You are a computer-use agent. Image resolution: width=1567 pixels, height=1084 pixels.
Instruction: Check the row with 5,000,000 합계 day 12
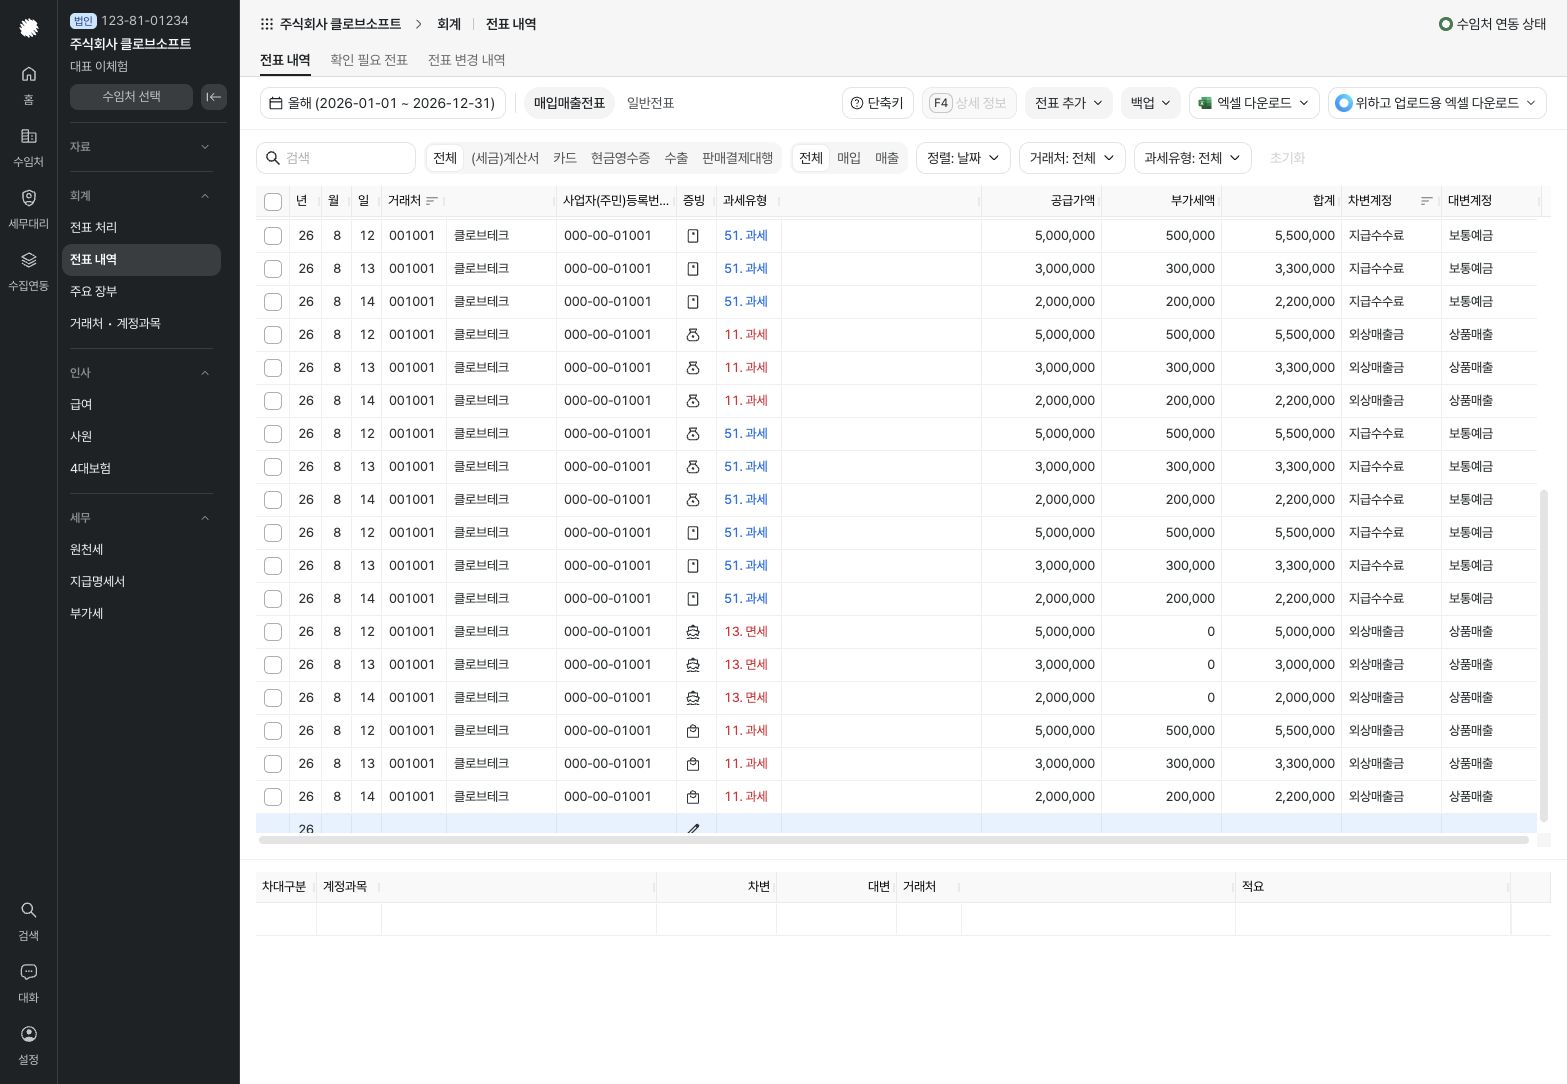pyautogui.click(x=273, y=632)
